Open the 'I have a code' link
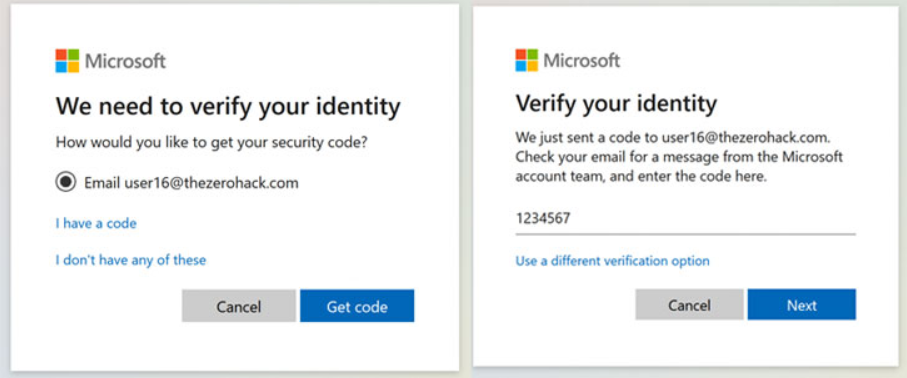Image resolution: width=907 pixels, height=378 pixels. (96, 223)
